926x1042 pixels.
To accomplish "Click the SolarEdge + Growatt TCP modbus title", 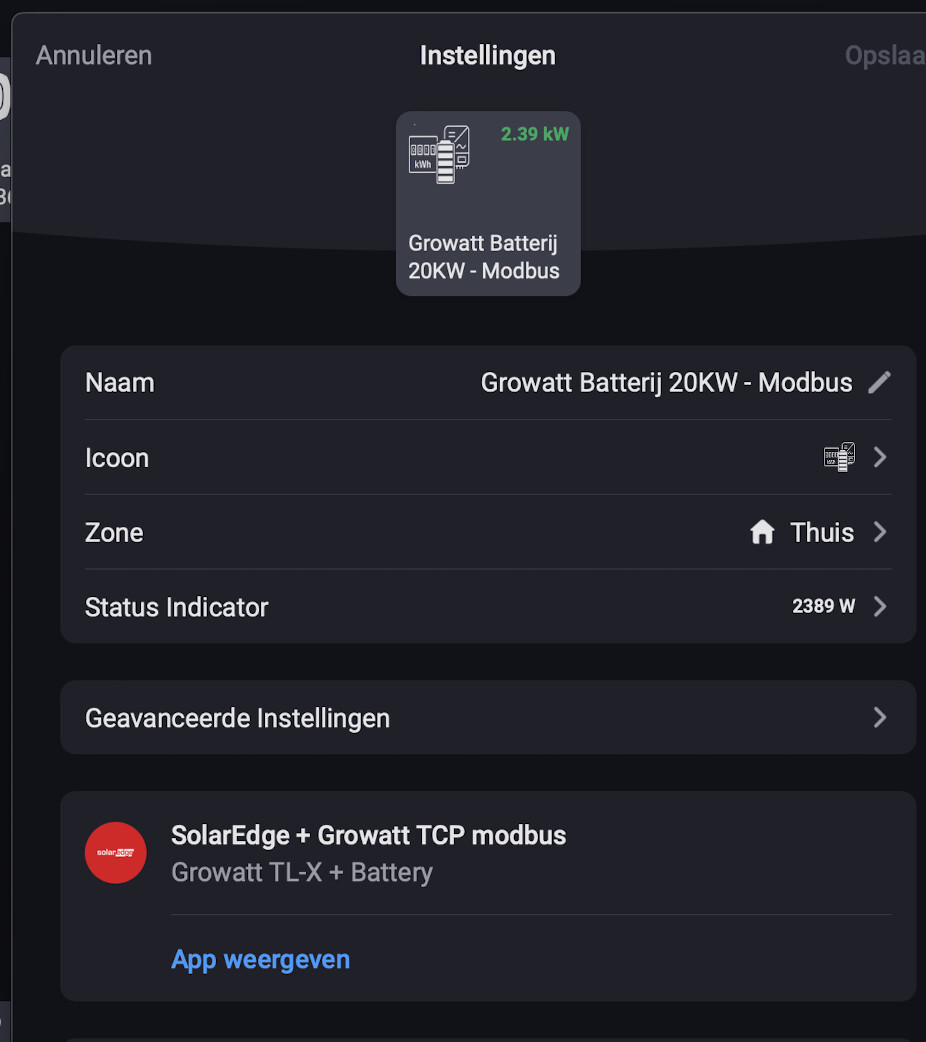I will pyautogui.click(x=368, y=835).
